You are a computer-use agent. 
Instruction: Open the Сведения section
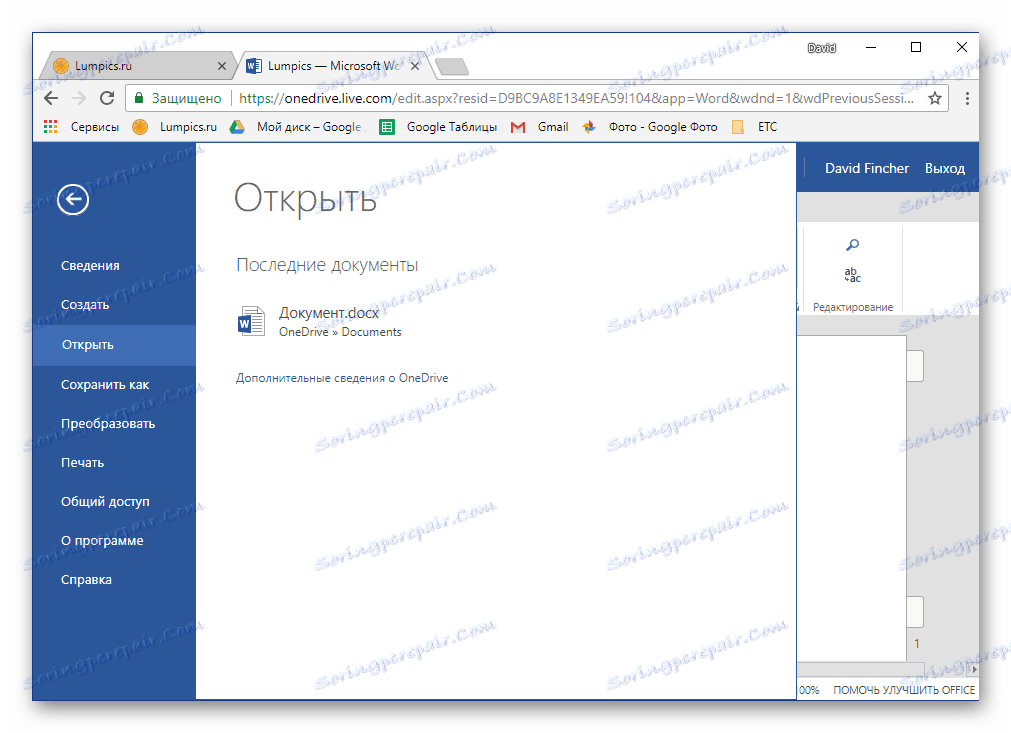click(90, 266)
